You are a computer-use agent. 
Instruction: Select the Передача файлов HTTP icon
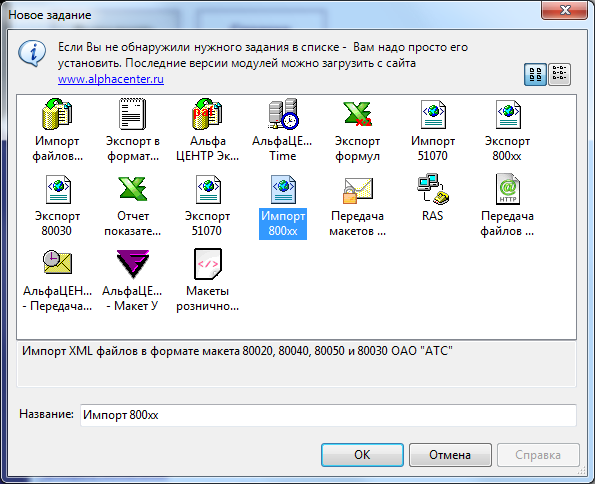(508, 189)
